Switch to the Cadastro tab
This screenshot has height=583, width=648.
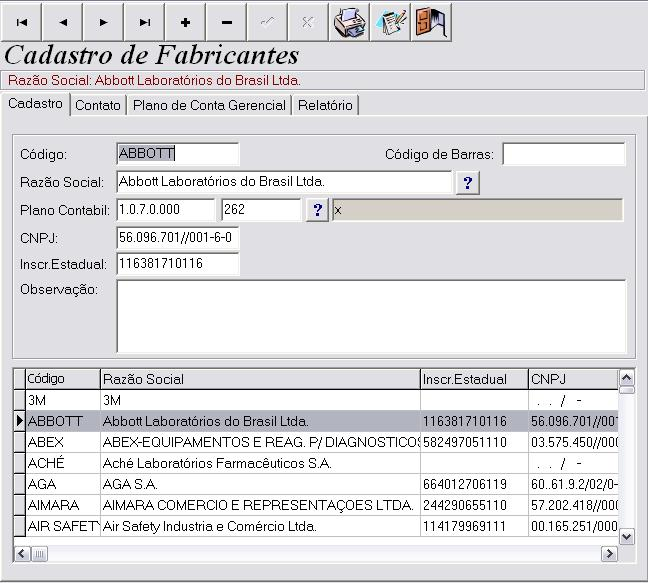coord(36,104)
